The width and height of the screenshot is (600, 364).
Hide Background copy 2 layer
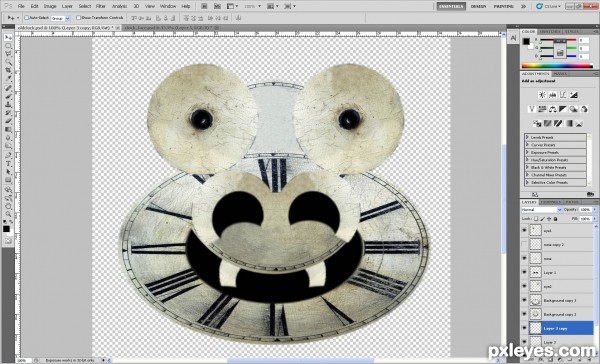tap(524, 314)
